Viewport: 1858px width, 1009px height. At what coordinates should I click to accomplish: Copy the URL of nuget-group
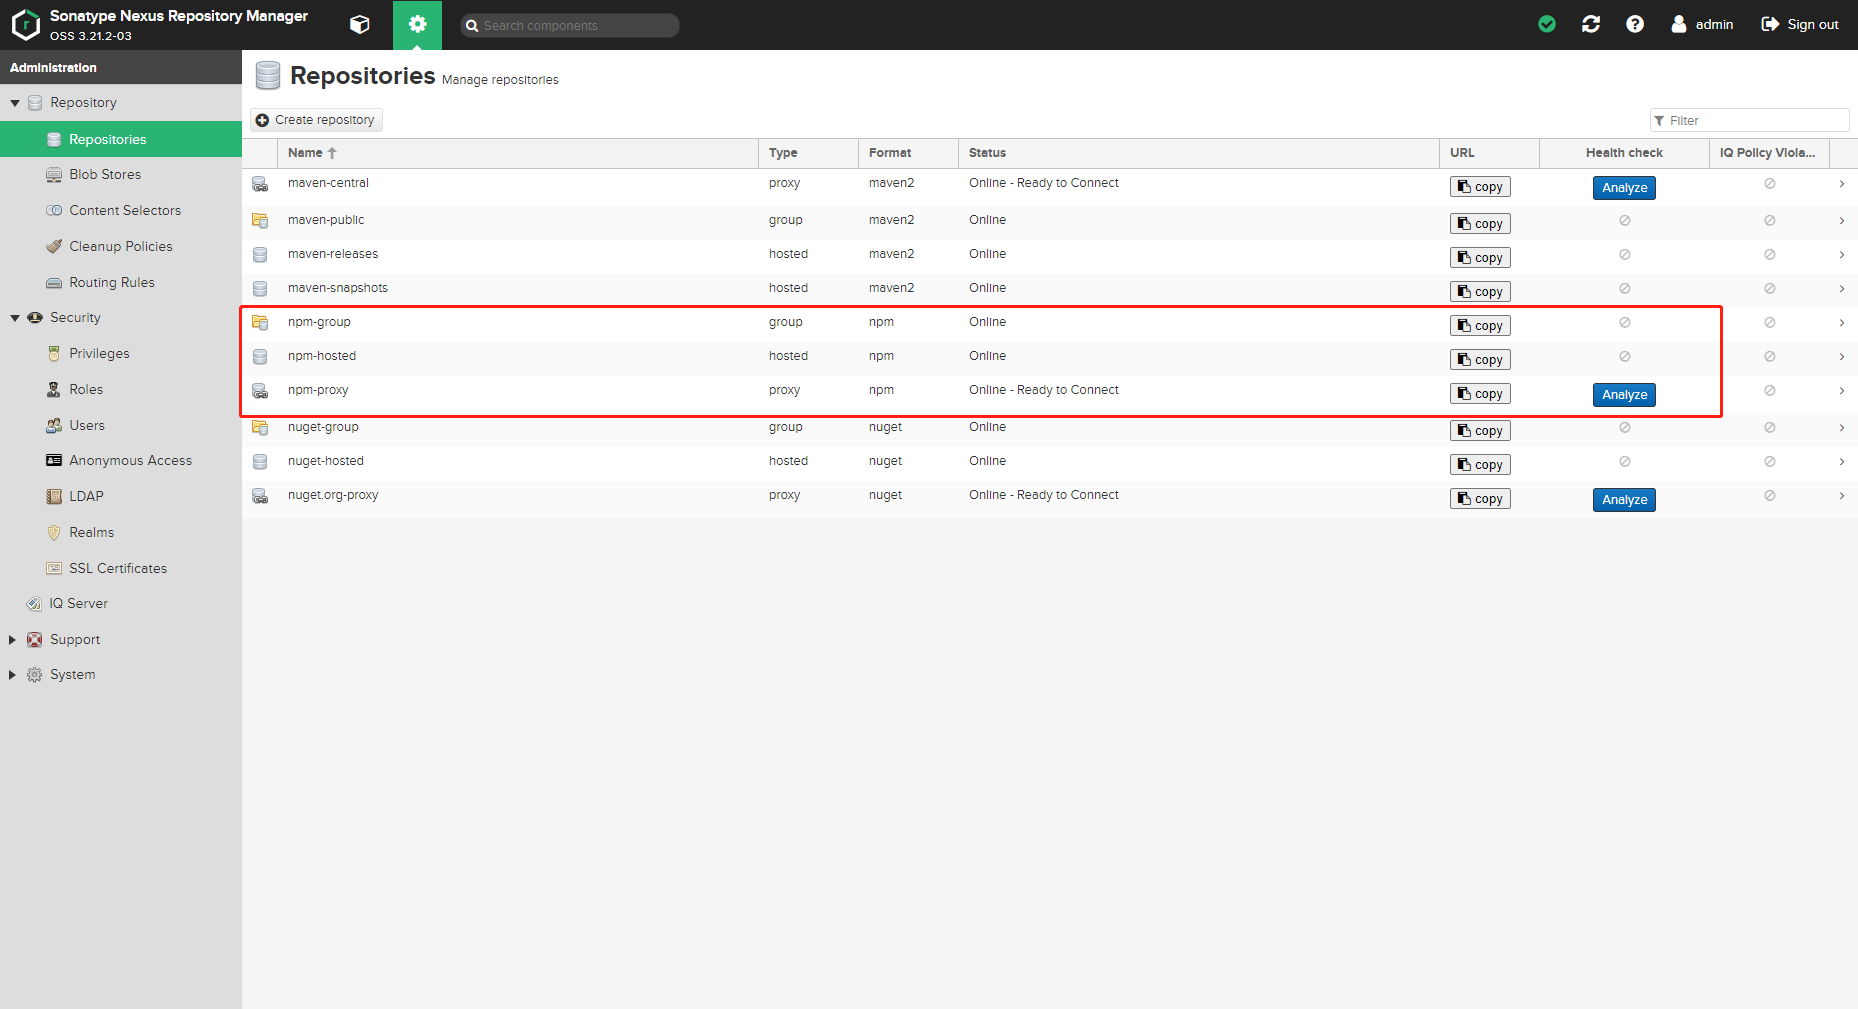point(1480,431)
